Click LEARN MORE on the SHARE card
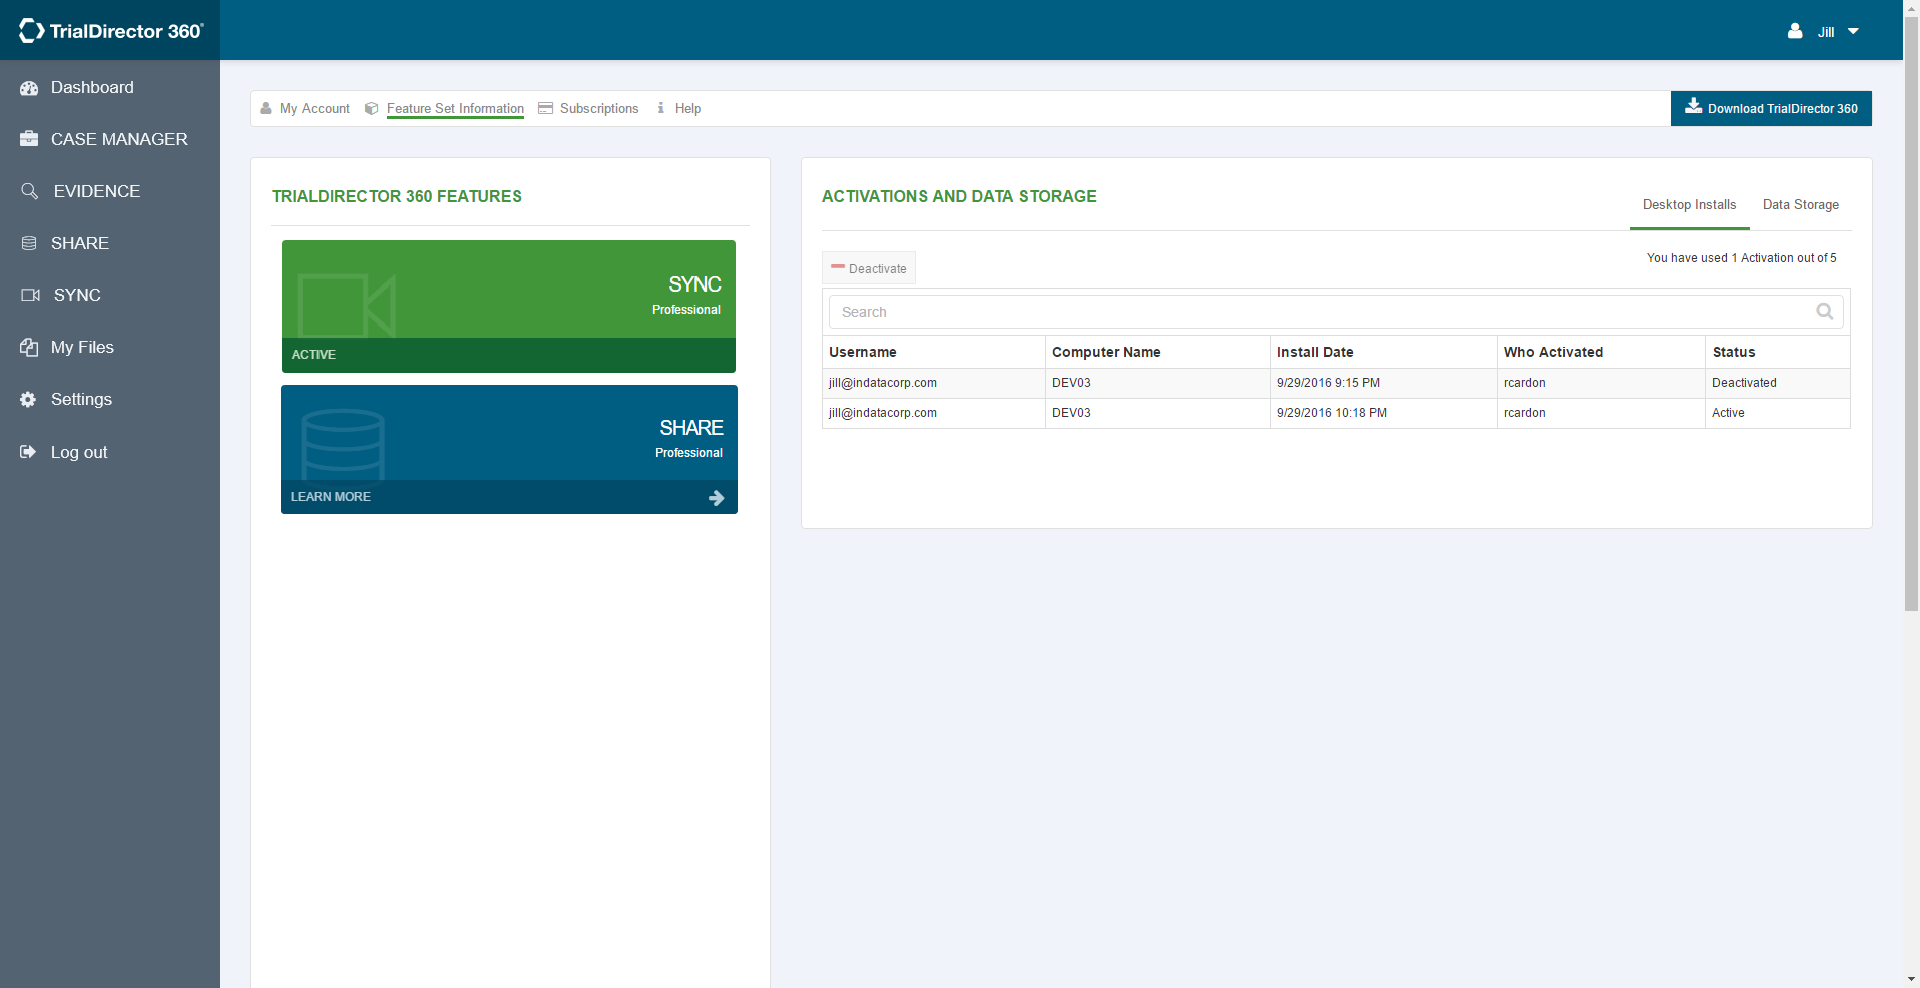The width and height of the screenshot is (1920, 988). click(509, 497)
